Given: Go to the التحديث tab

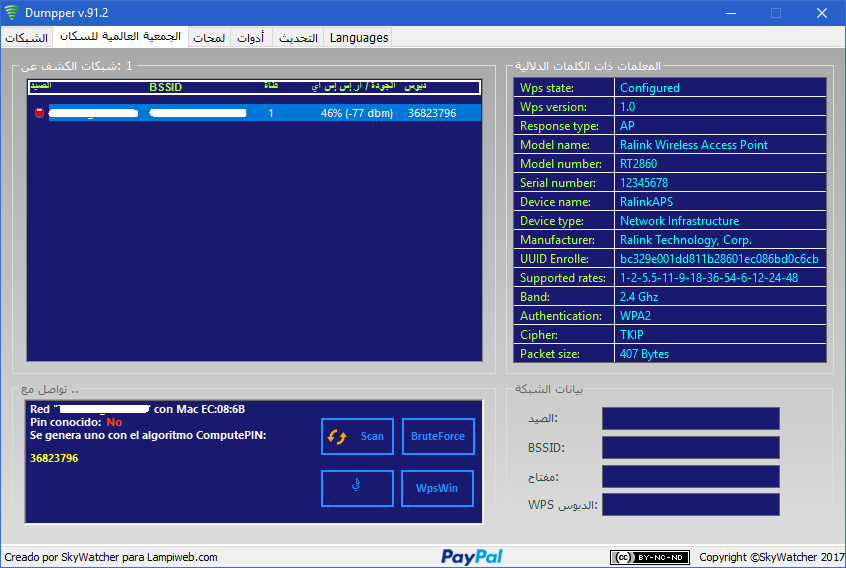Looking at the screenshot, I should (298, 38).
